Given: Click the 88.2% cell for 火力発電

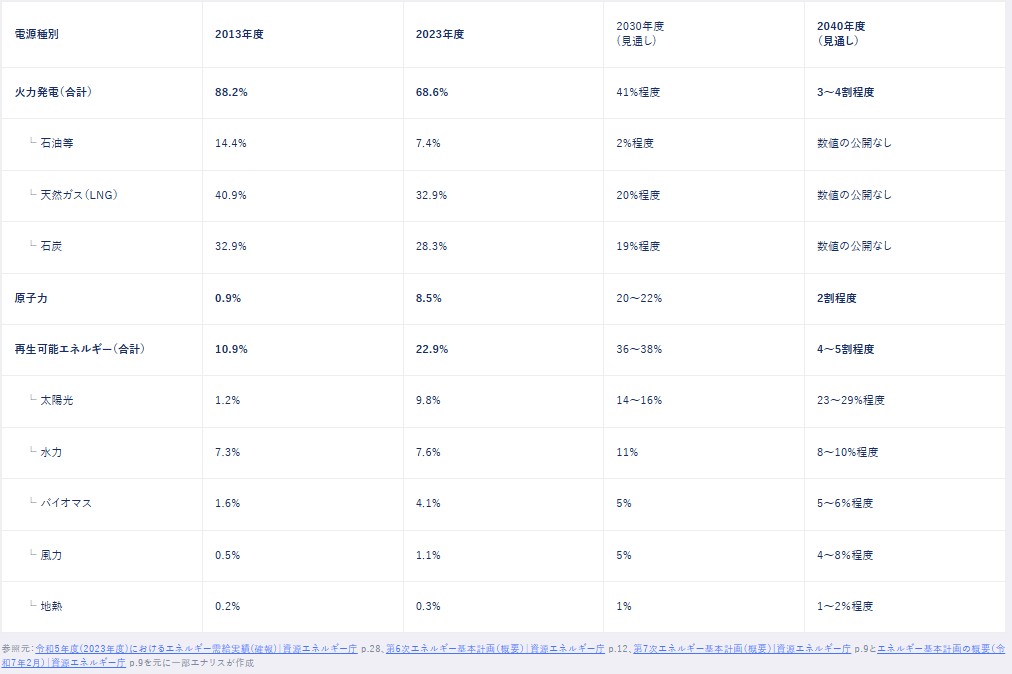Looking at the screenshot, I should coord(231,92).
